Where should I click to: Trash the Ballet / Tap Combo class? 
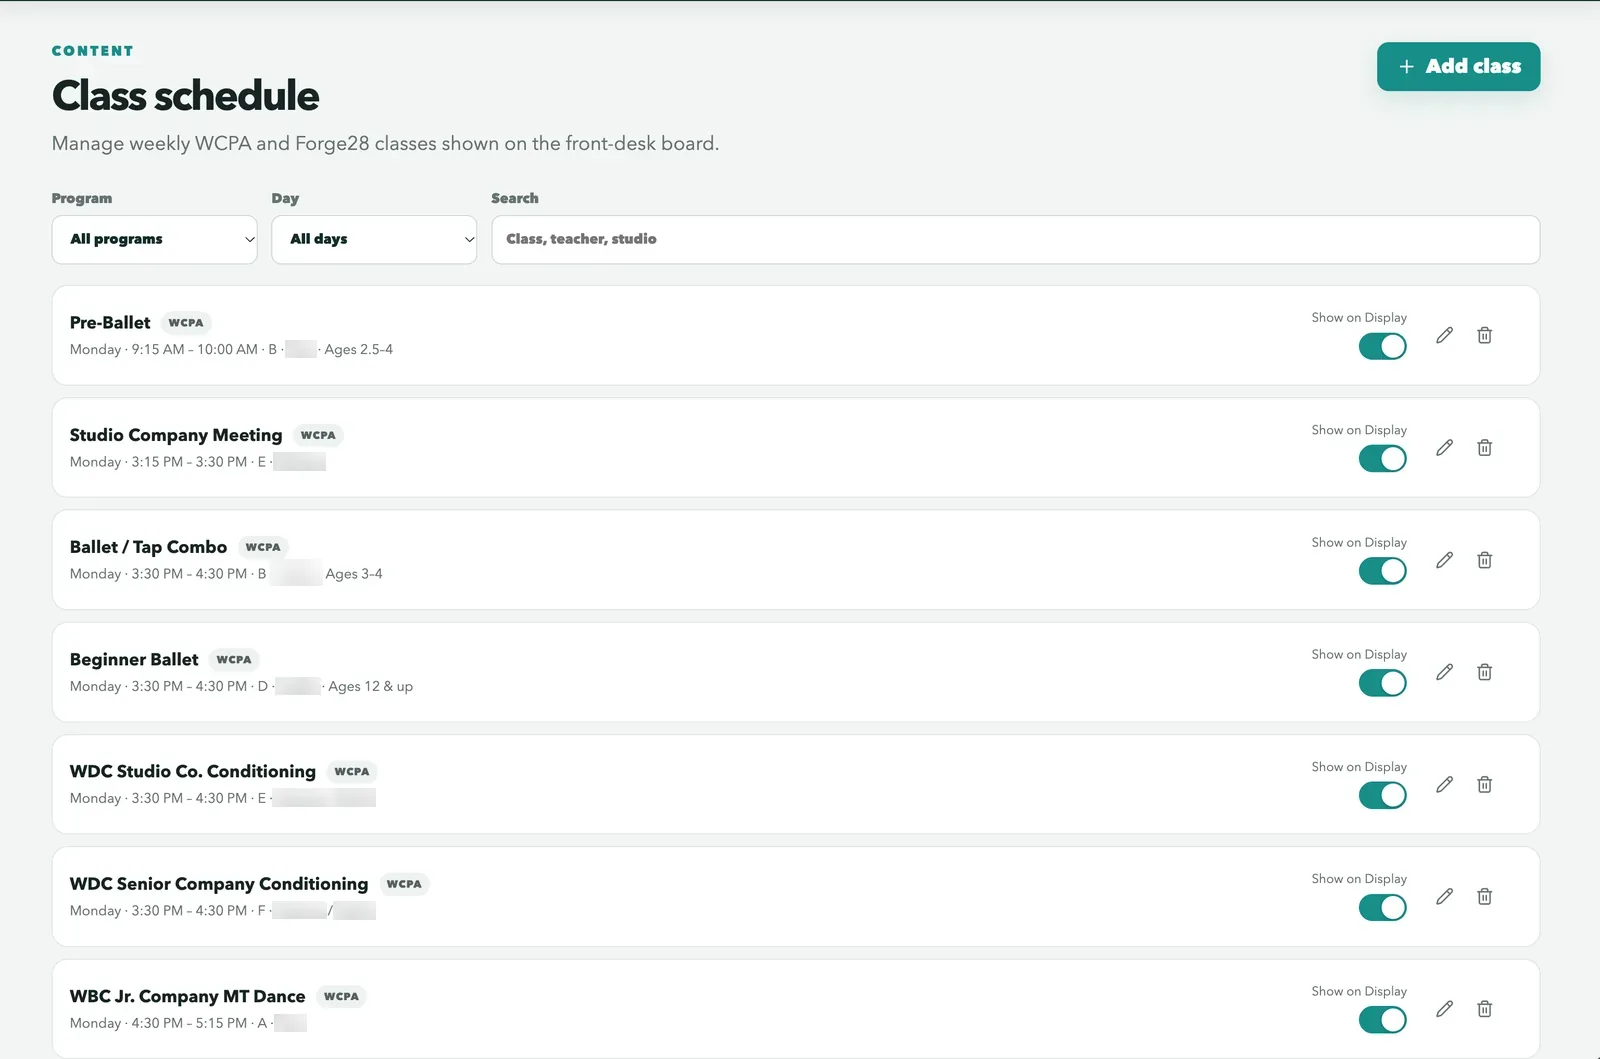click(x=1484, y=560)
